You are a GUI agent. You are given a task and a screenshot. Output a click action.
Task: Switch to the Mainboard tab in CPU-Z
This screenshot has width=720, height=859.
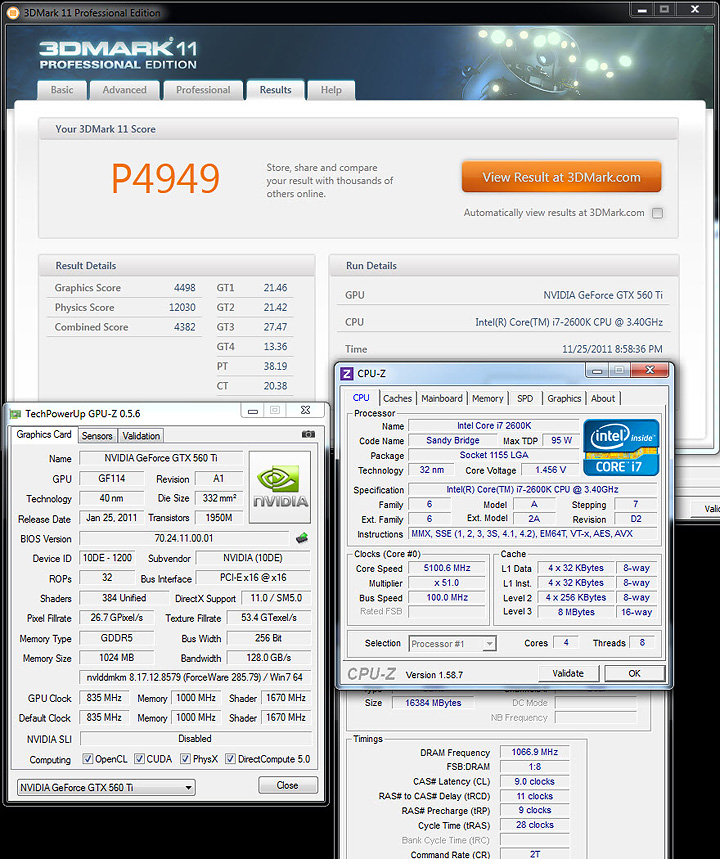[442, 398]
